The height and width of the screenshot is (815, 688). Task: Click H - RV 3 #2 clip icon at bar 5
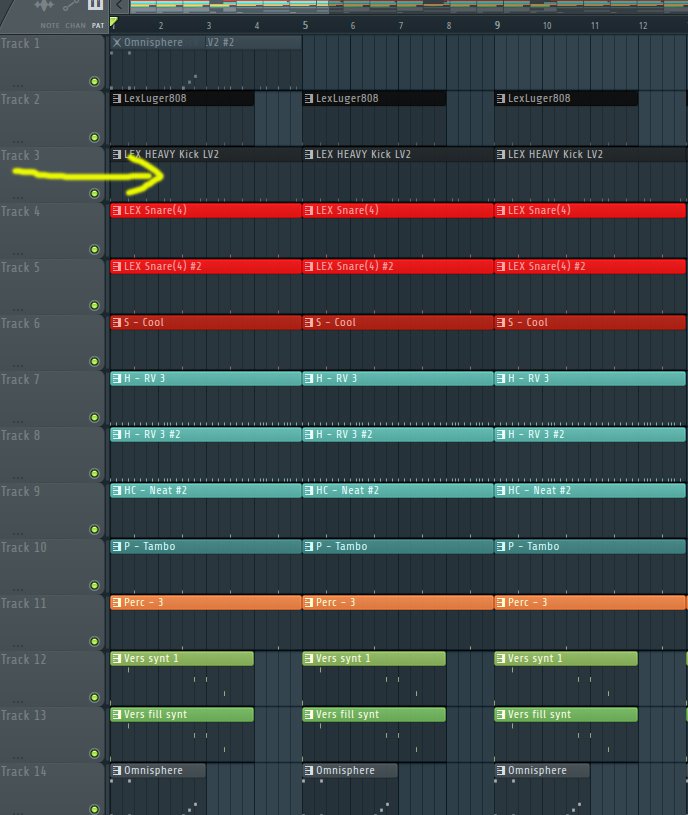[x=309, y=434]
